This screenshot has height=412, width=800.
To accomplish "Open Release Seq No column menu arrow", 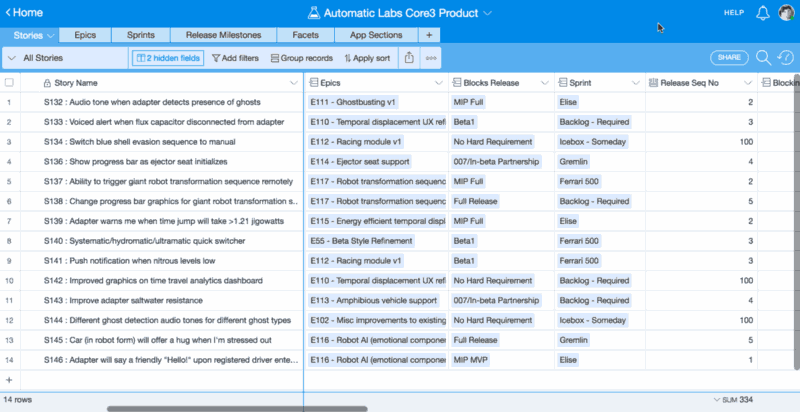I will tap(748, 83).
